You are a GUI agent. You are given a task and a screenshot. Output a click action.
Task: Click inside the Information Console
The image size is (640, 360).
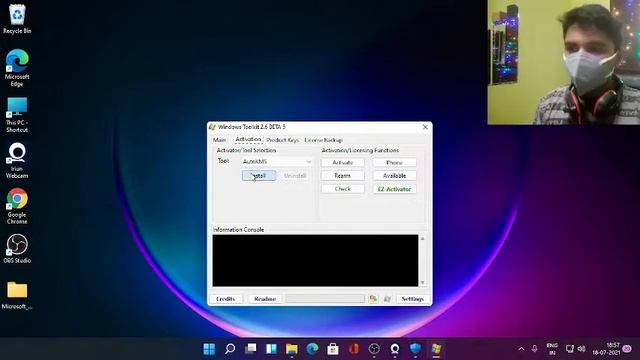pos(315,260)
